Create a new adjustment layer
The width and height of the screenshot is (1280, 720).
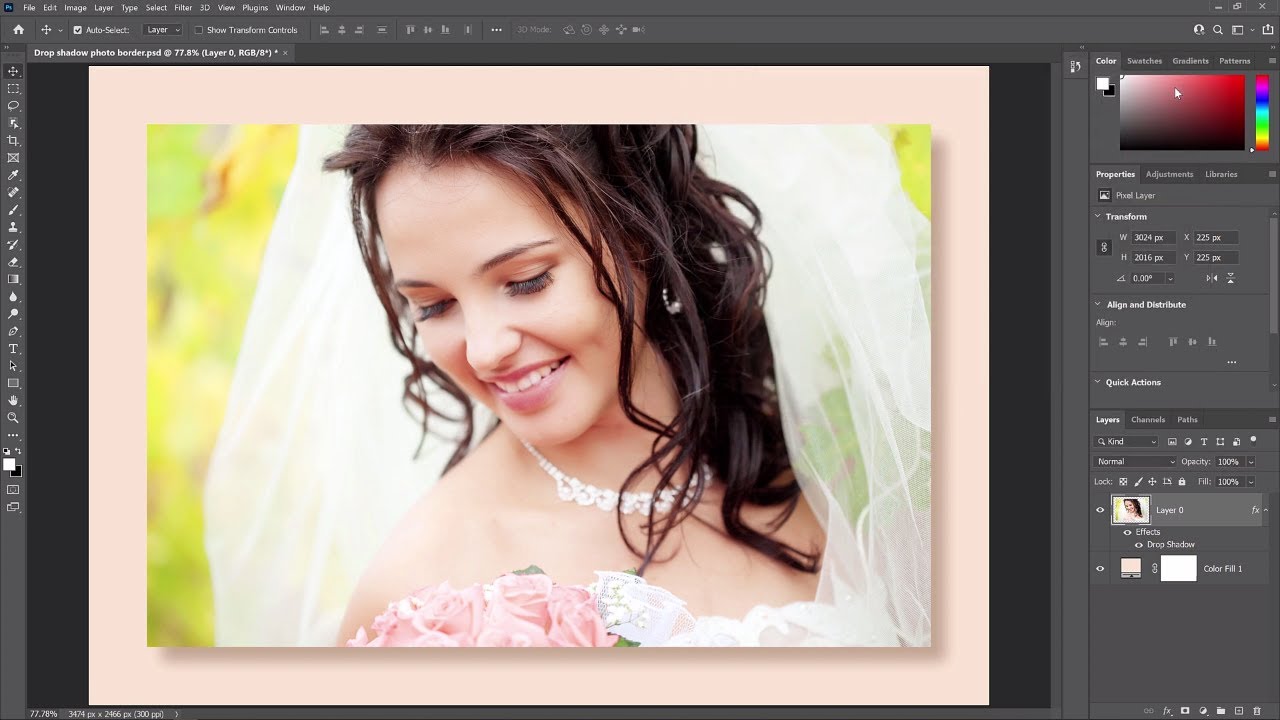pos(1203,711)
